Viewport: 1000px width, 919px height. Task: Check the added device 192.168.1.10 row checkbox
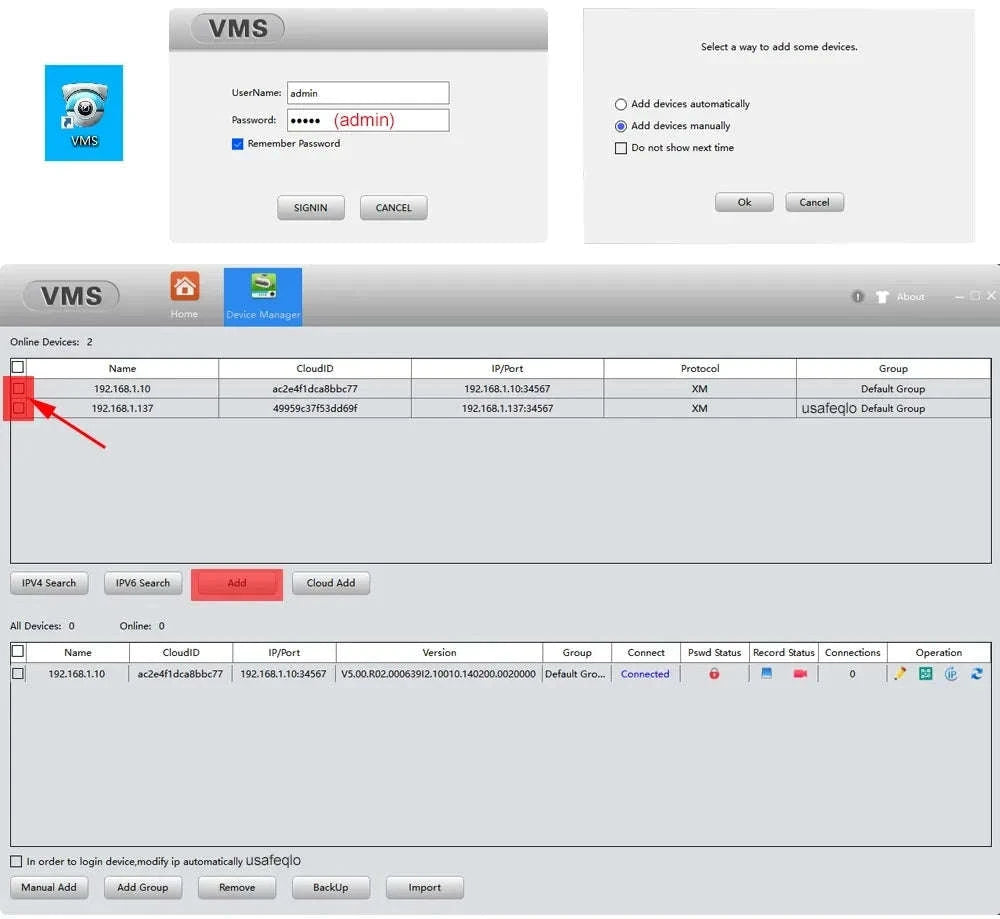point(18,673)
